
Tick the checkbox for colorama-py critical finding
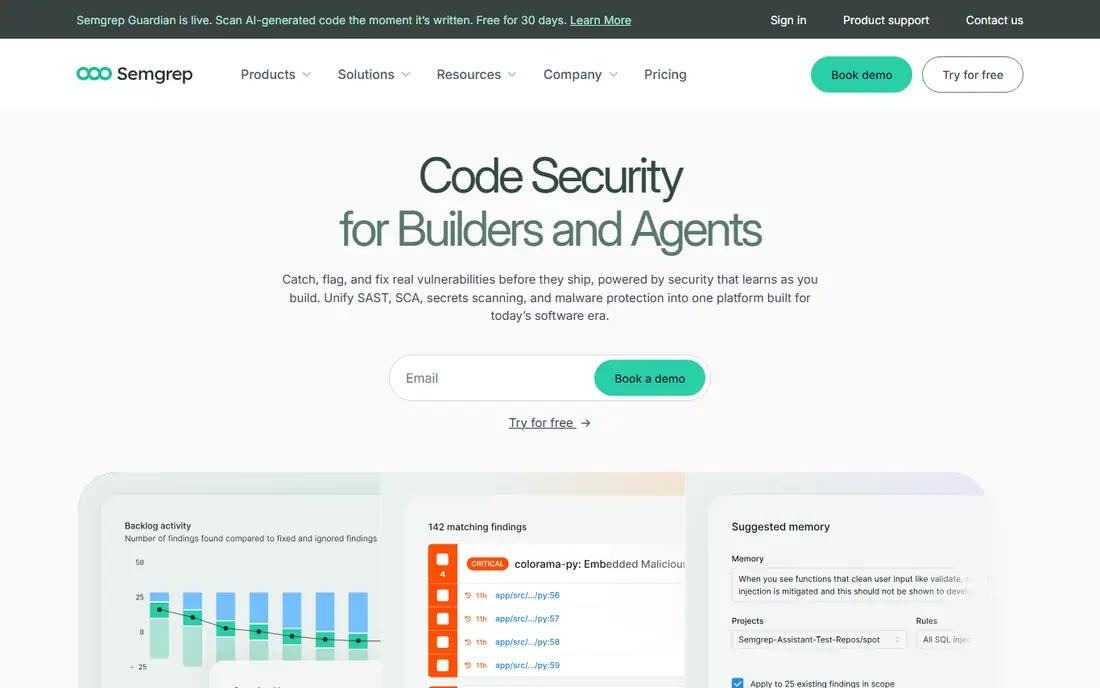pos(443,559)
